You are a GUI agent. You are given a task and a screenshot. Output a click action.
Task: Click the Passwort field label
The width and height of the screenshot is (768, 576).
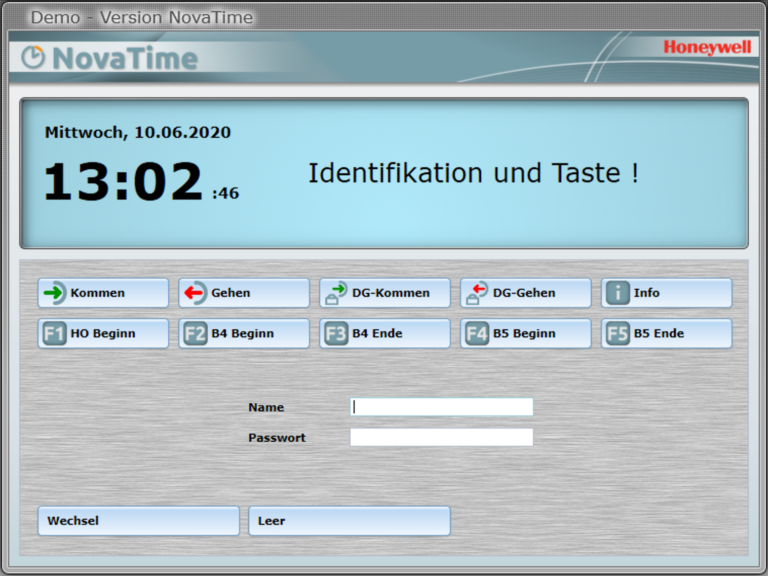tap(277, 438)
